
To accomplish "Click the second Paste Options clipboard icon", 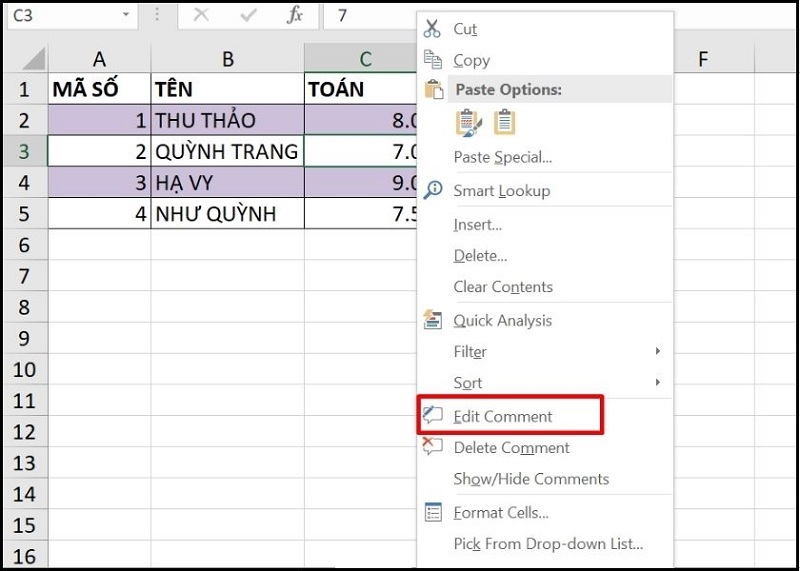I will click(505, 123).
